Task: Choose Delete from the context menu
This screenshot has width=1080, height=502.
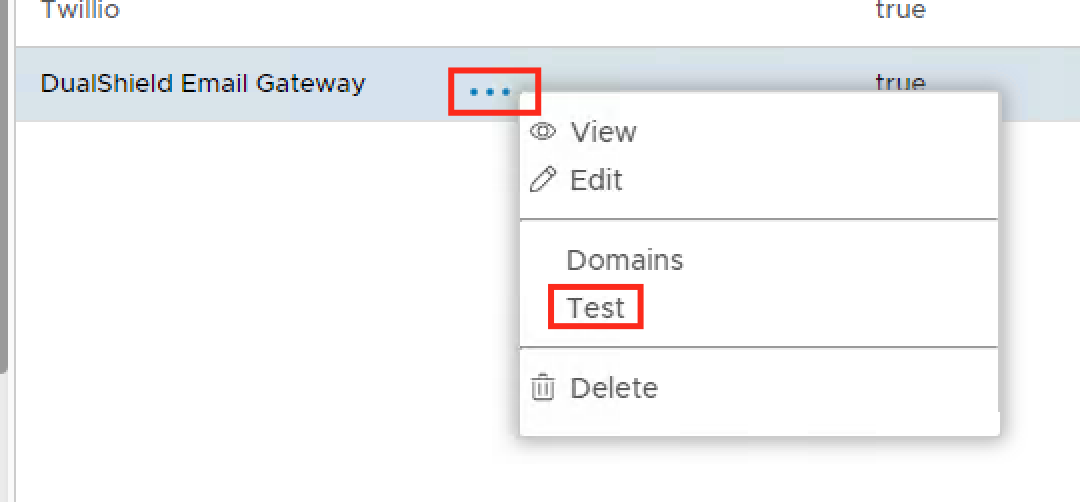Action: 614,388
